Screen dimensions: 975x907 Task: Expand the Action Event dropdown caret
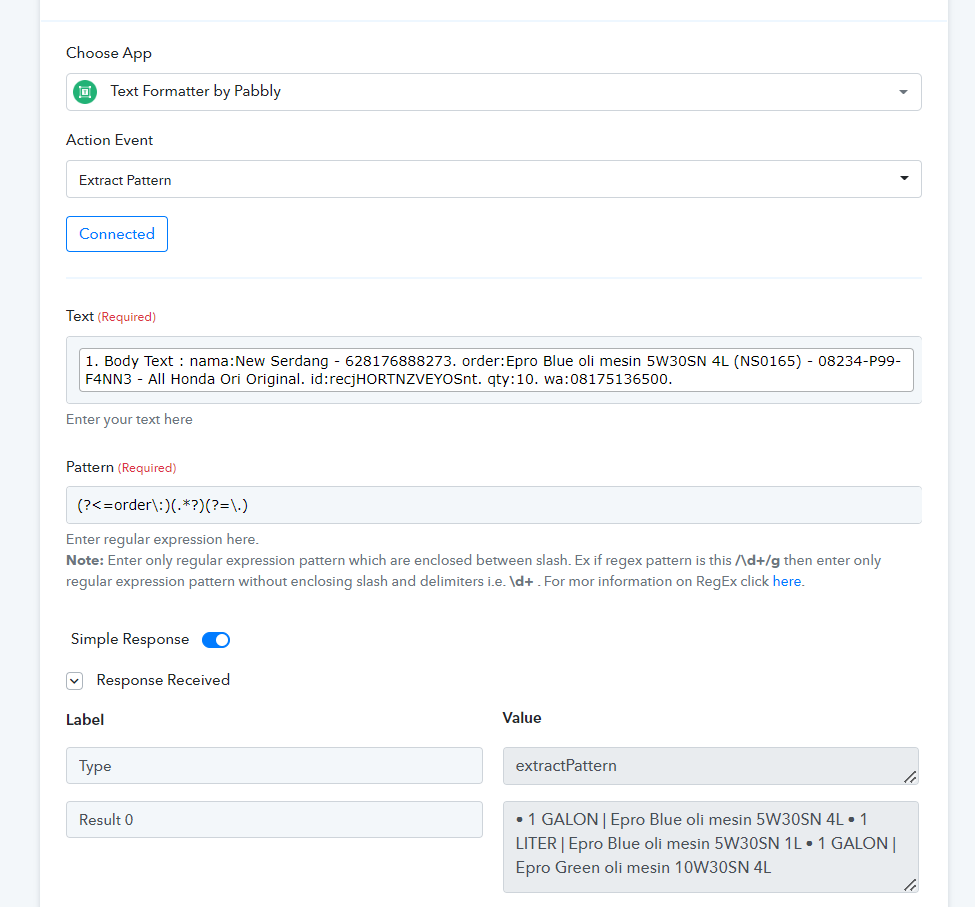tap(904, 178)
